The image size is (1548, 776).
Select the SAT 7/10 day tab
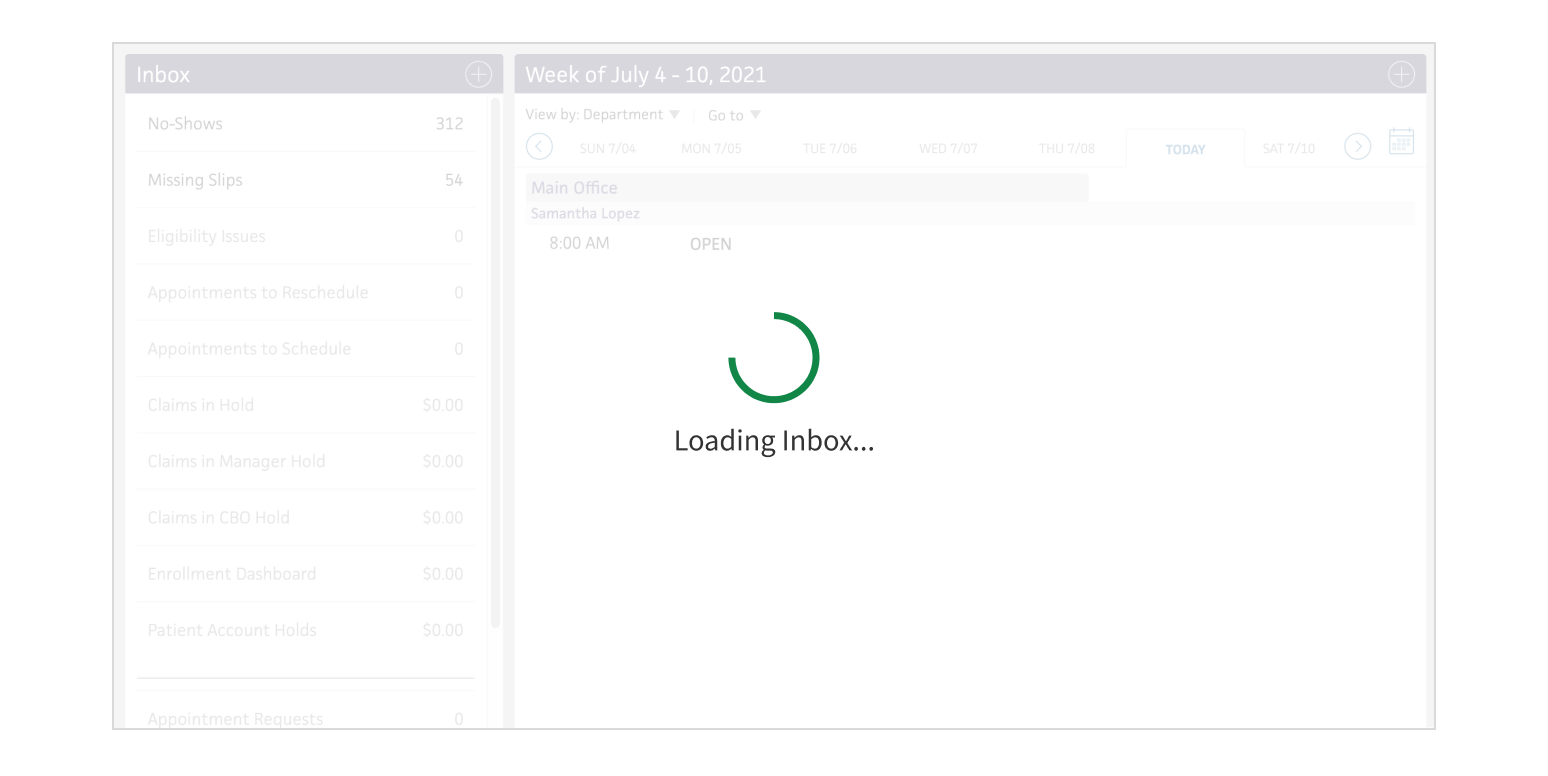point(1289,148)
